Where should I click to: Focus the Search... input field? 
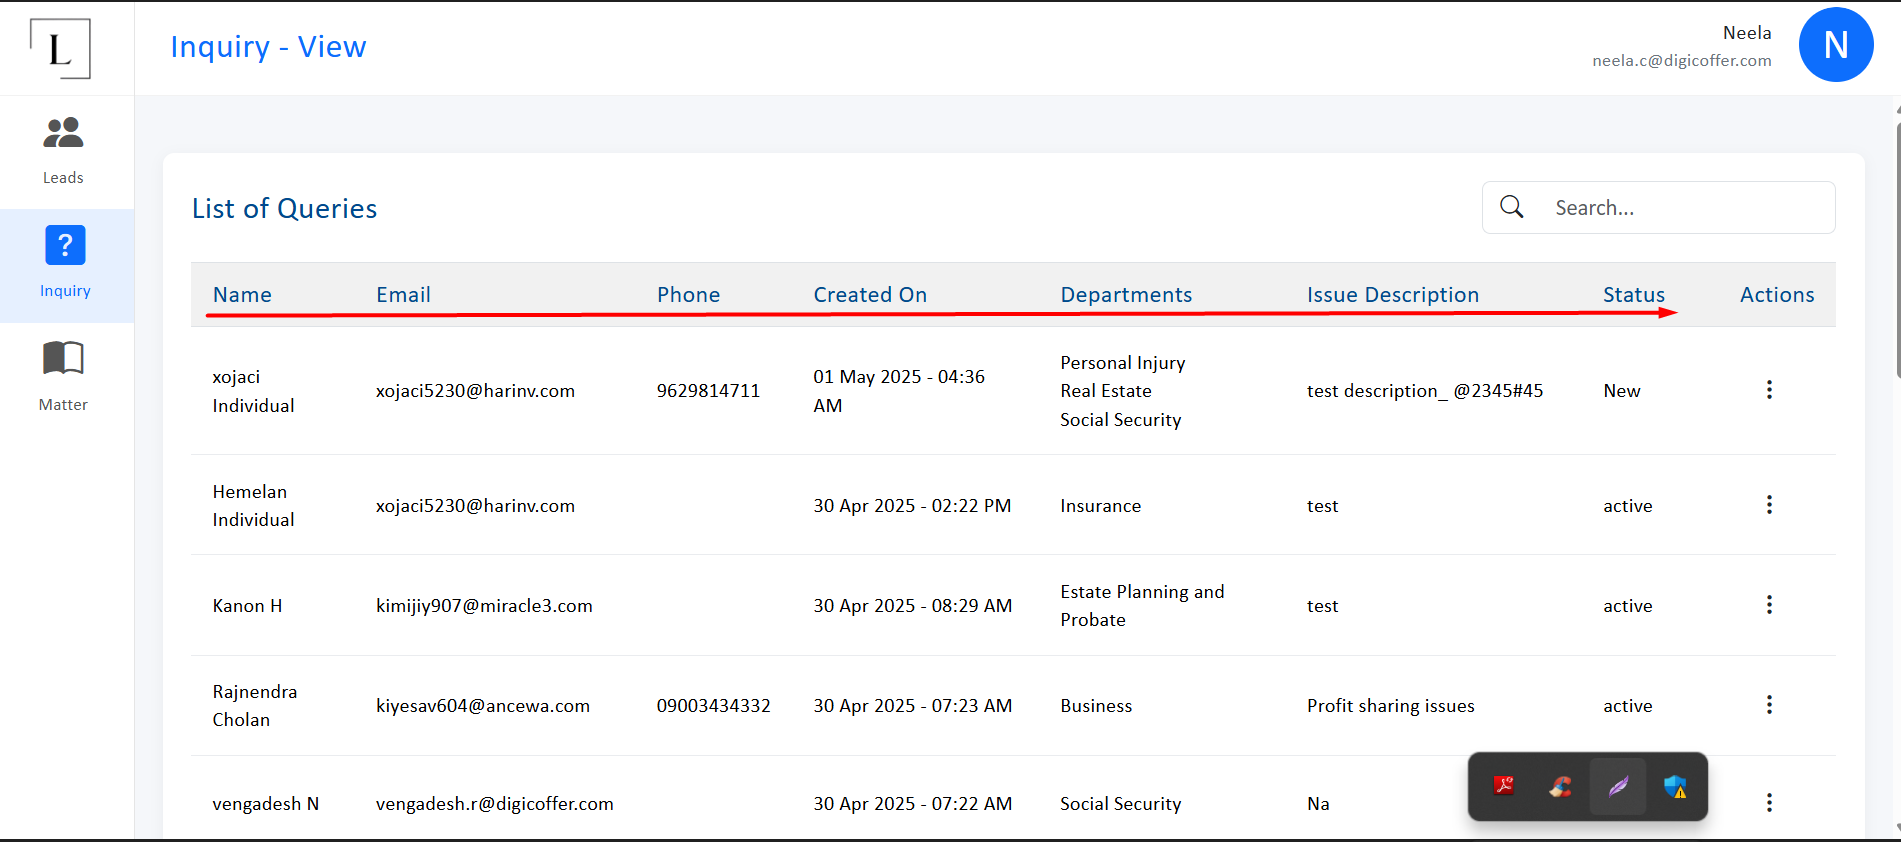[x=1658, y=207]
